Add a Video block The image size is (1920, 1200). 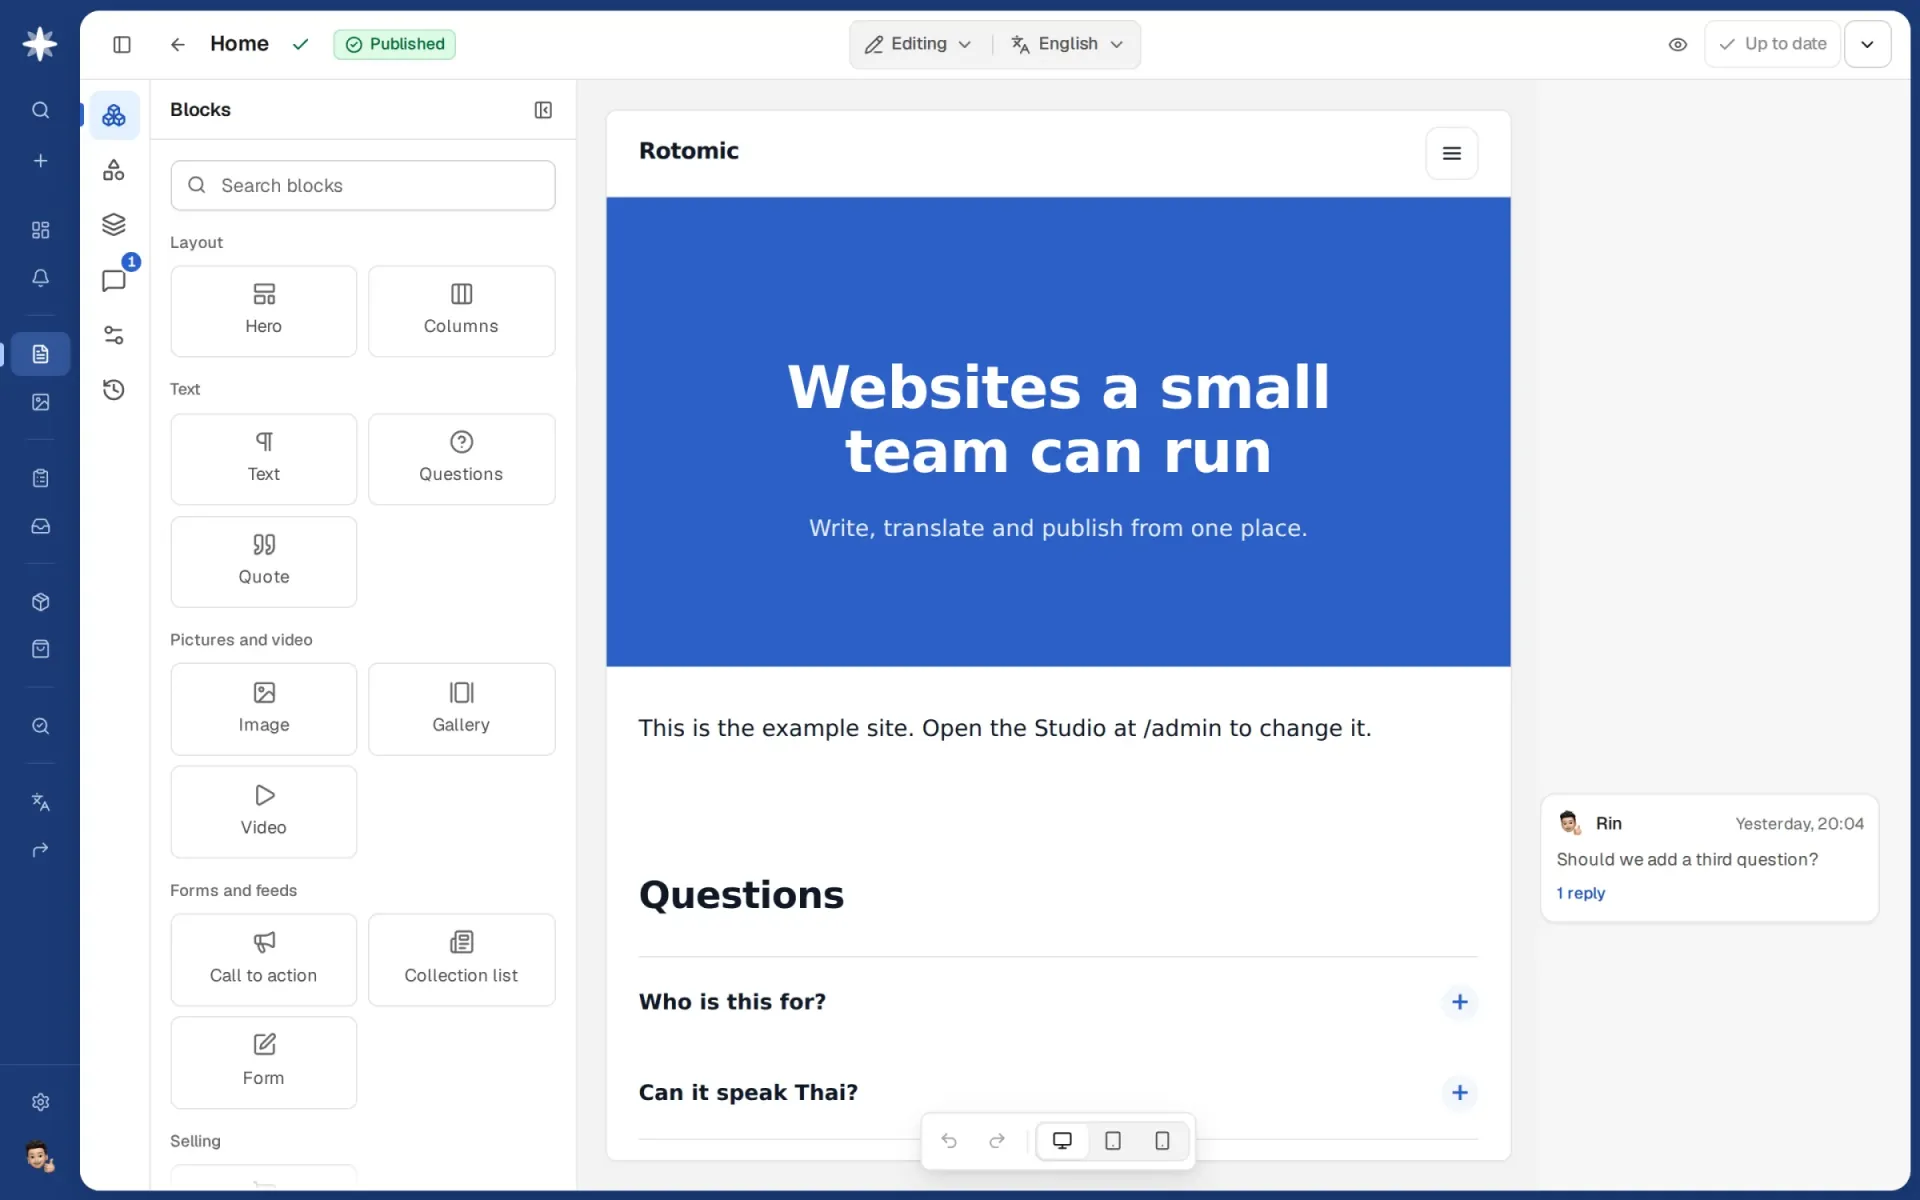pyautogui.click(x=264, y=812)
